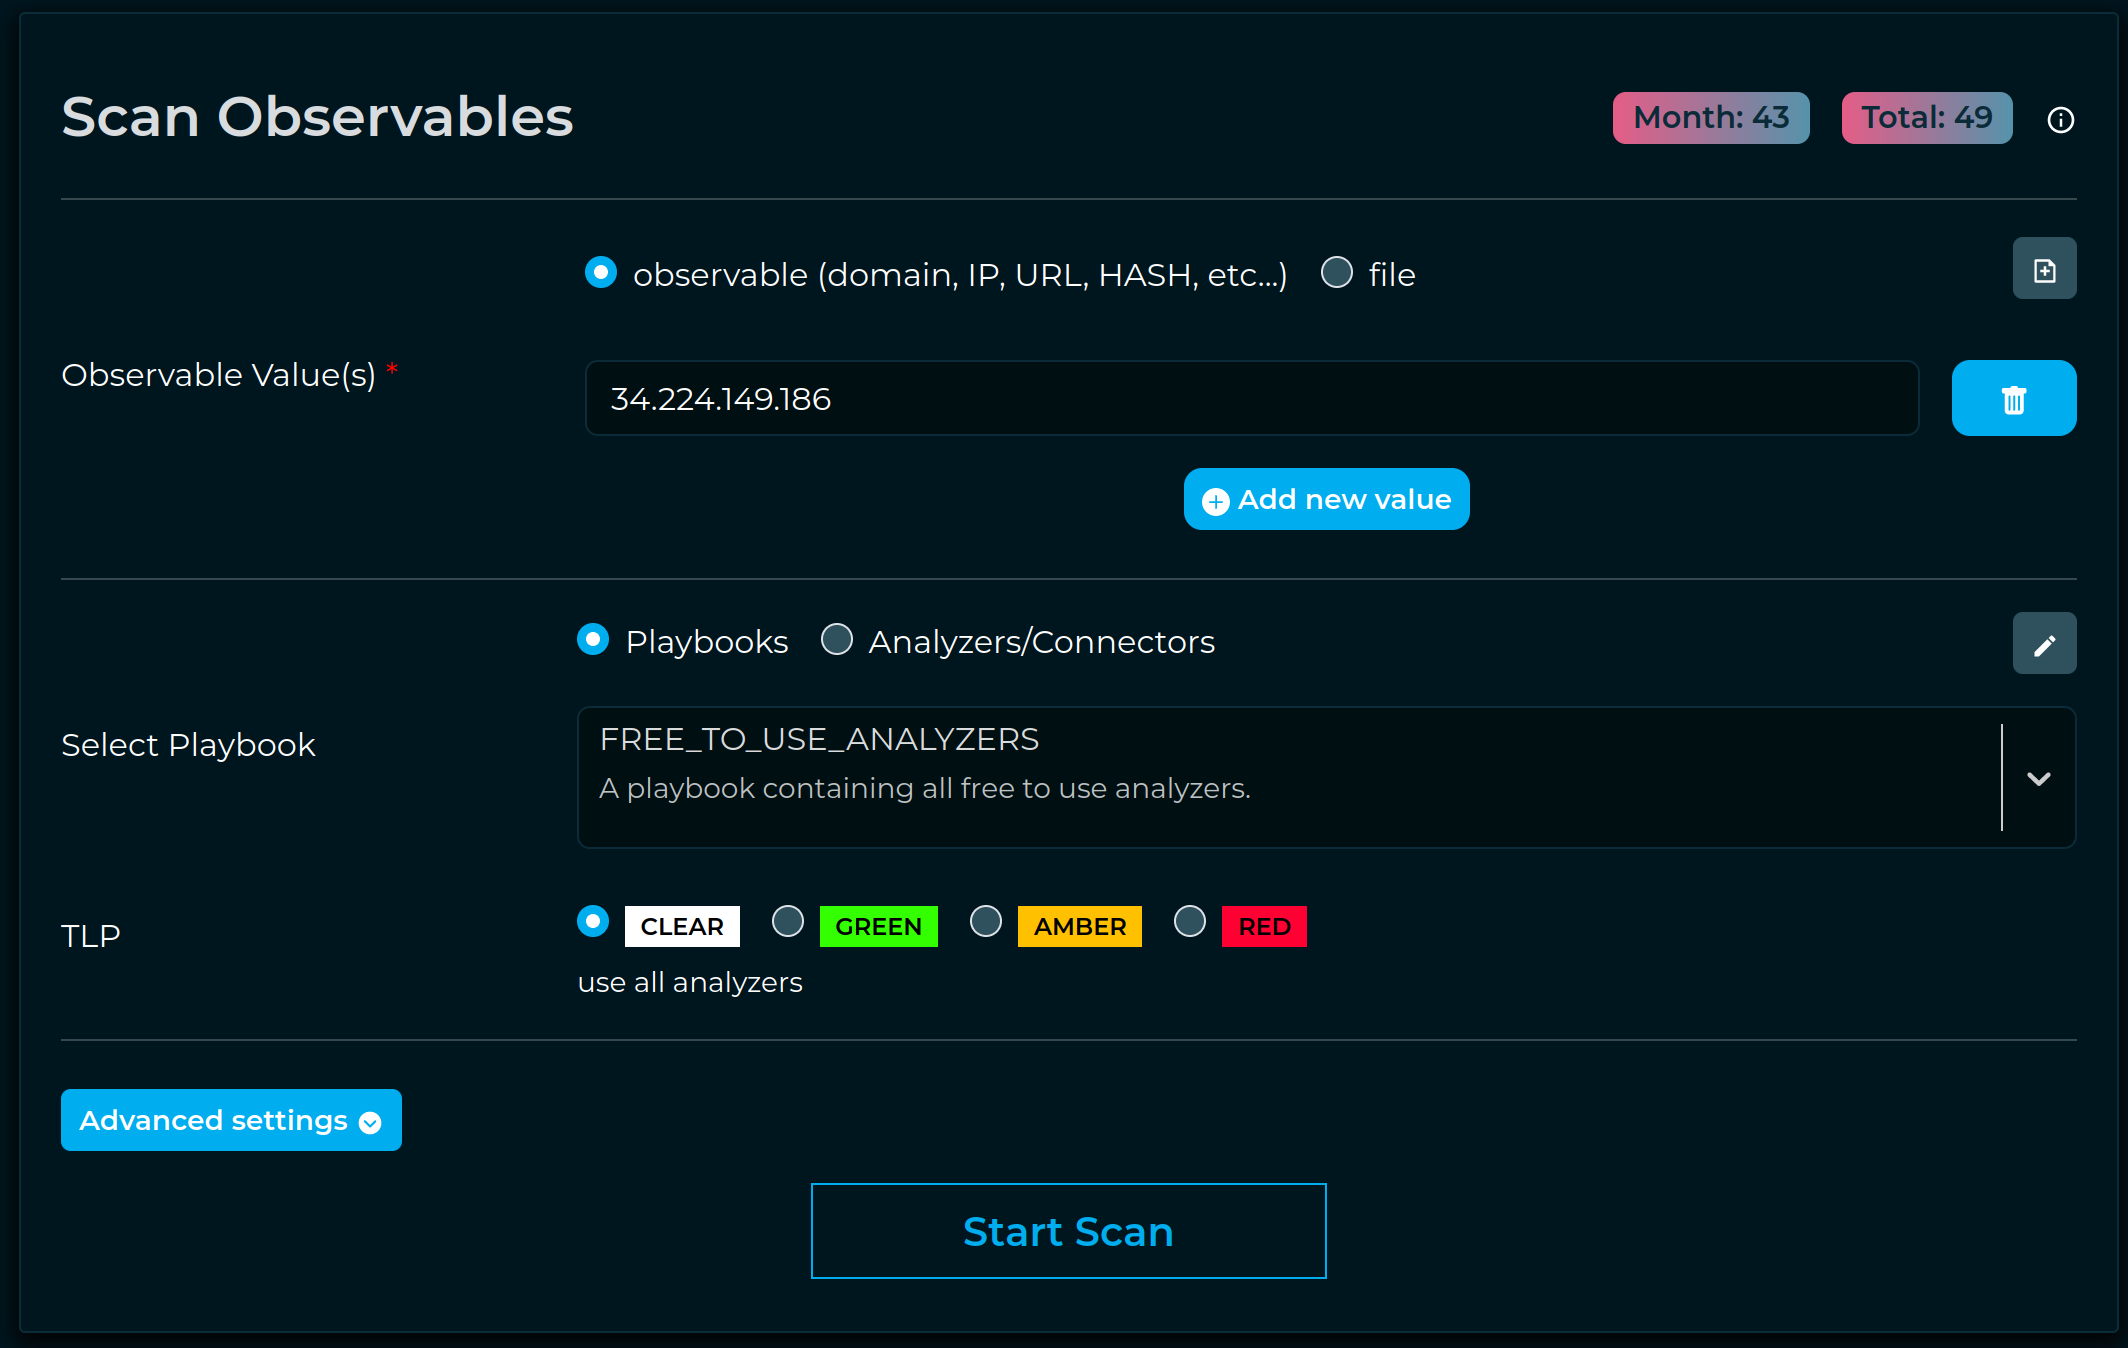Click the pencil edit icon button

(x=2044, y=643)
